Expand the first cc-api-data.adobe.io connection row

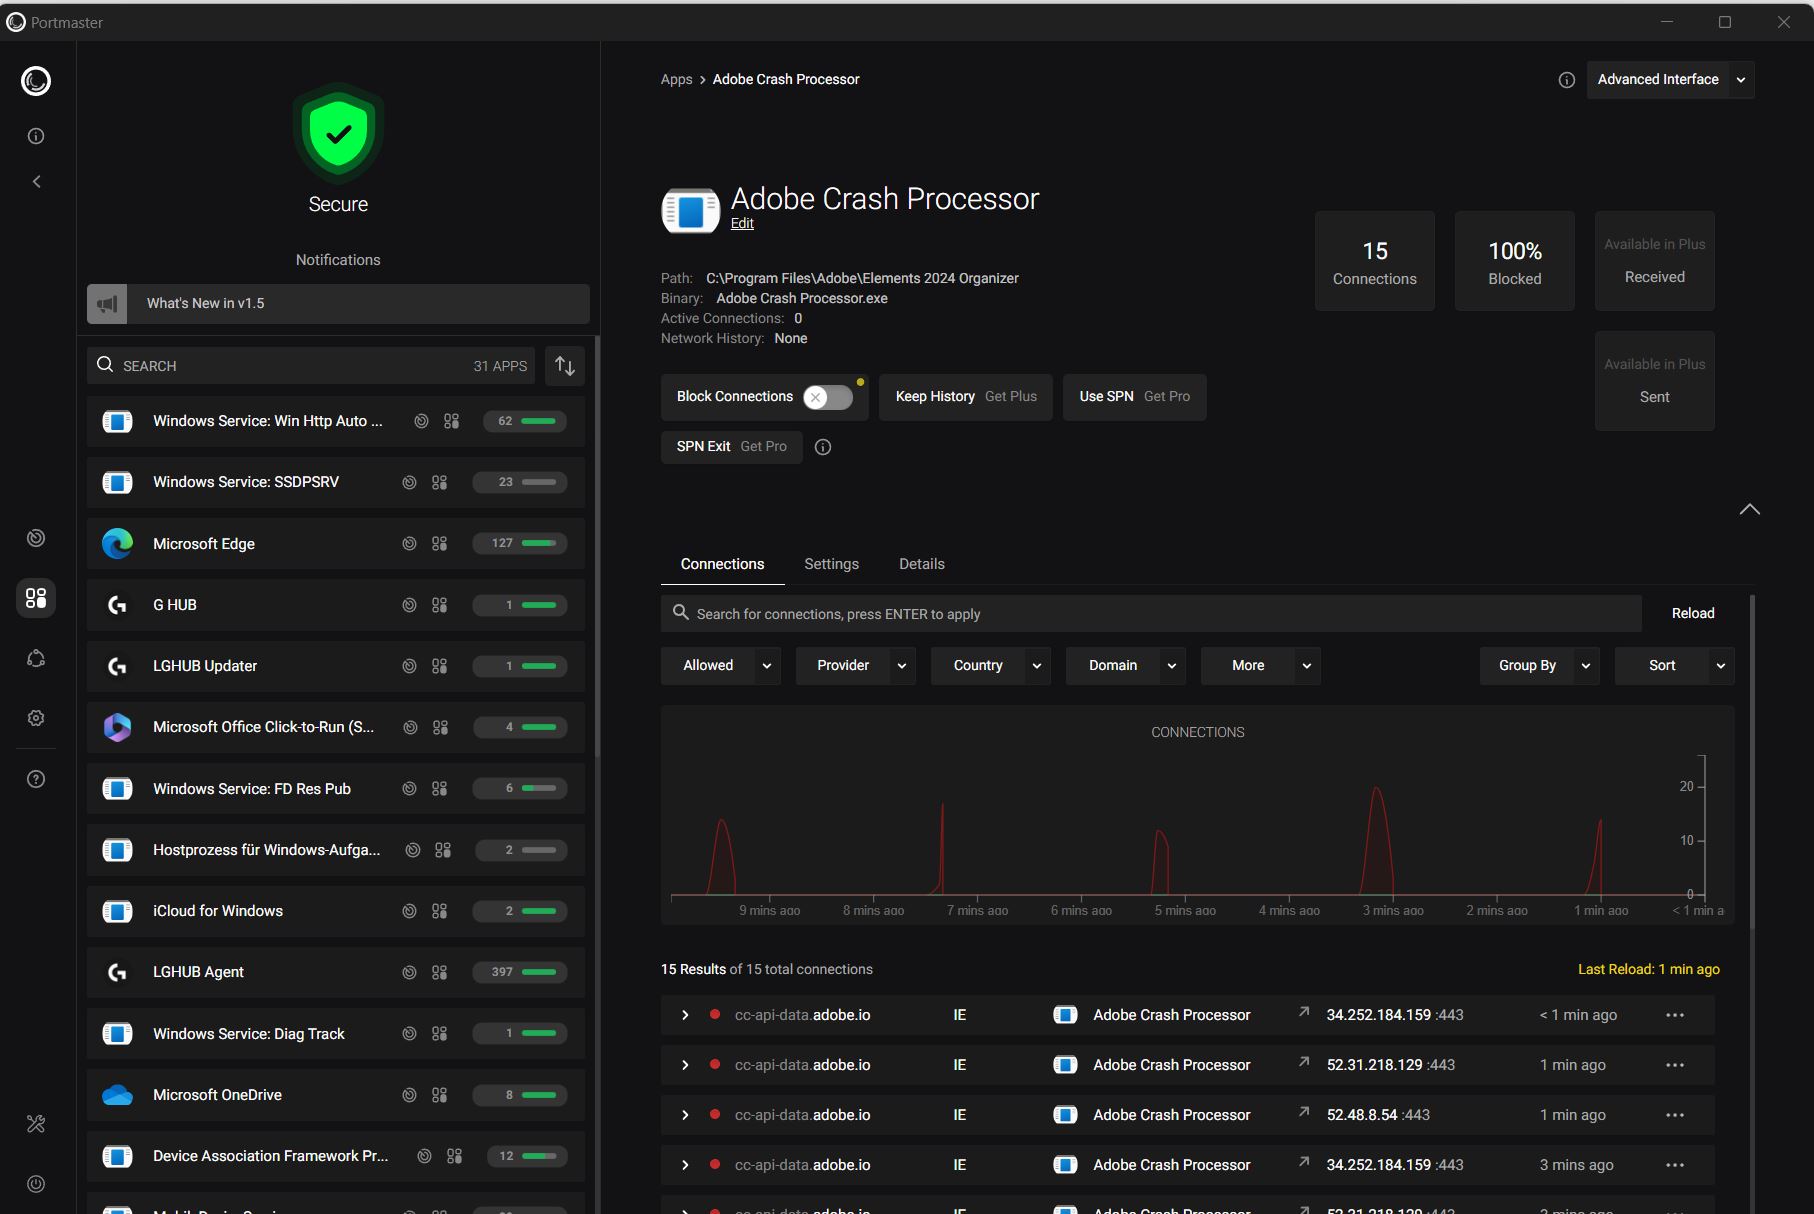point(685,1015)
